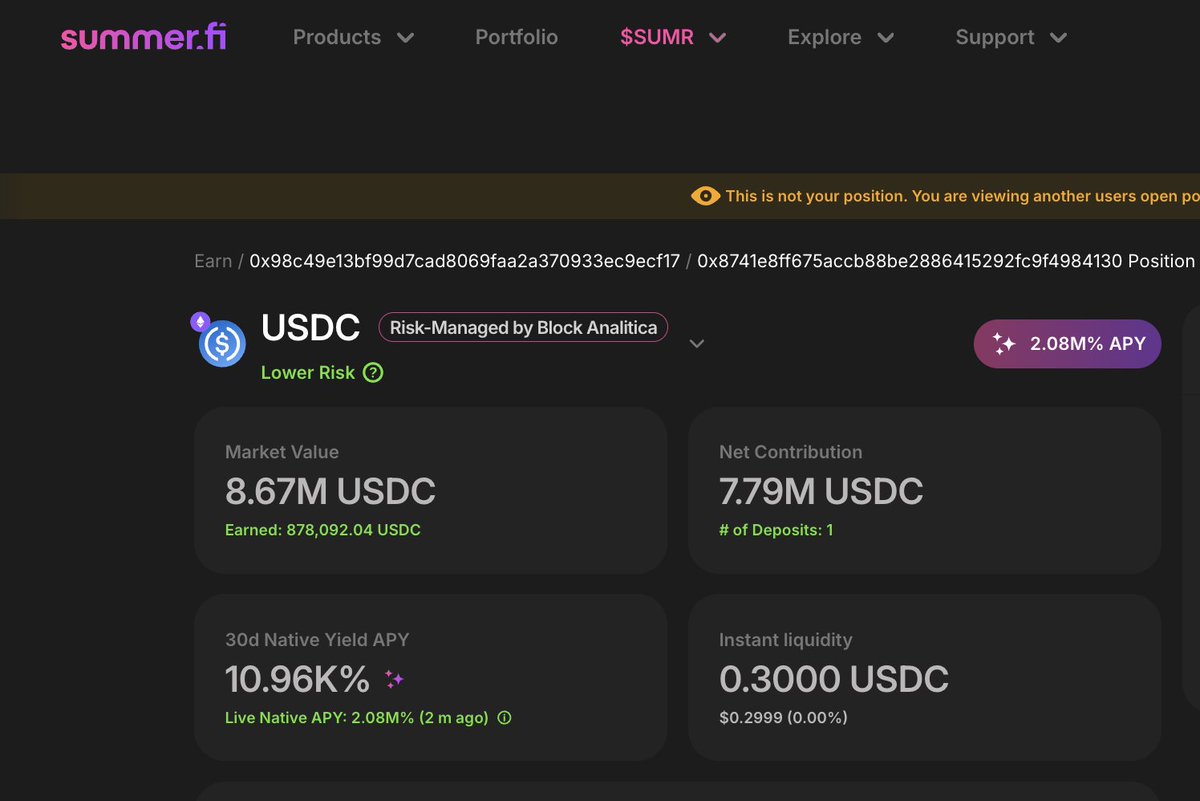1200x801 pixels.
Task: Expand the Explore menu
Action: [841, 38]
